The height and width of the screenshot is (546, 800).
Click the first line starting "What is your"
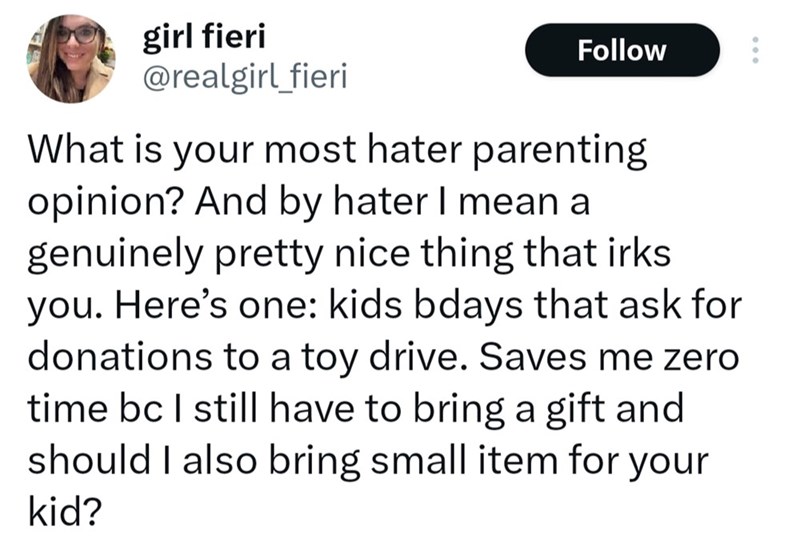point(340,153)
